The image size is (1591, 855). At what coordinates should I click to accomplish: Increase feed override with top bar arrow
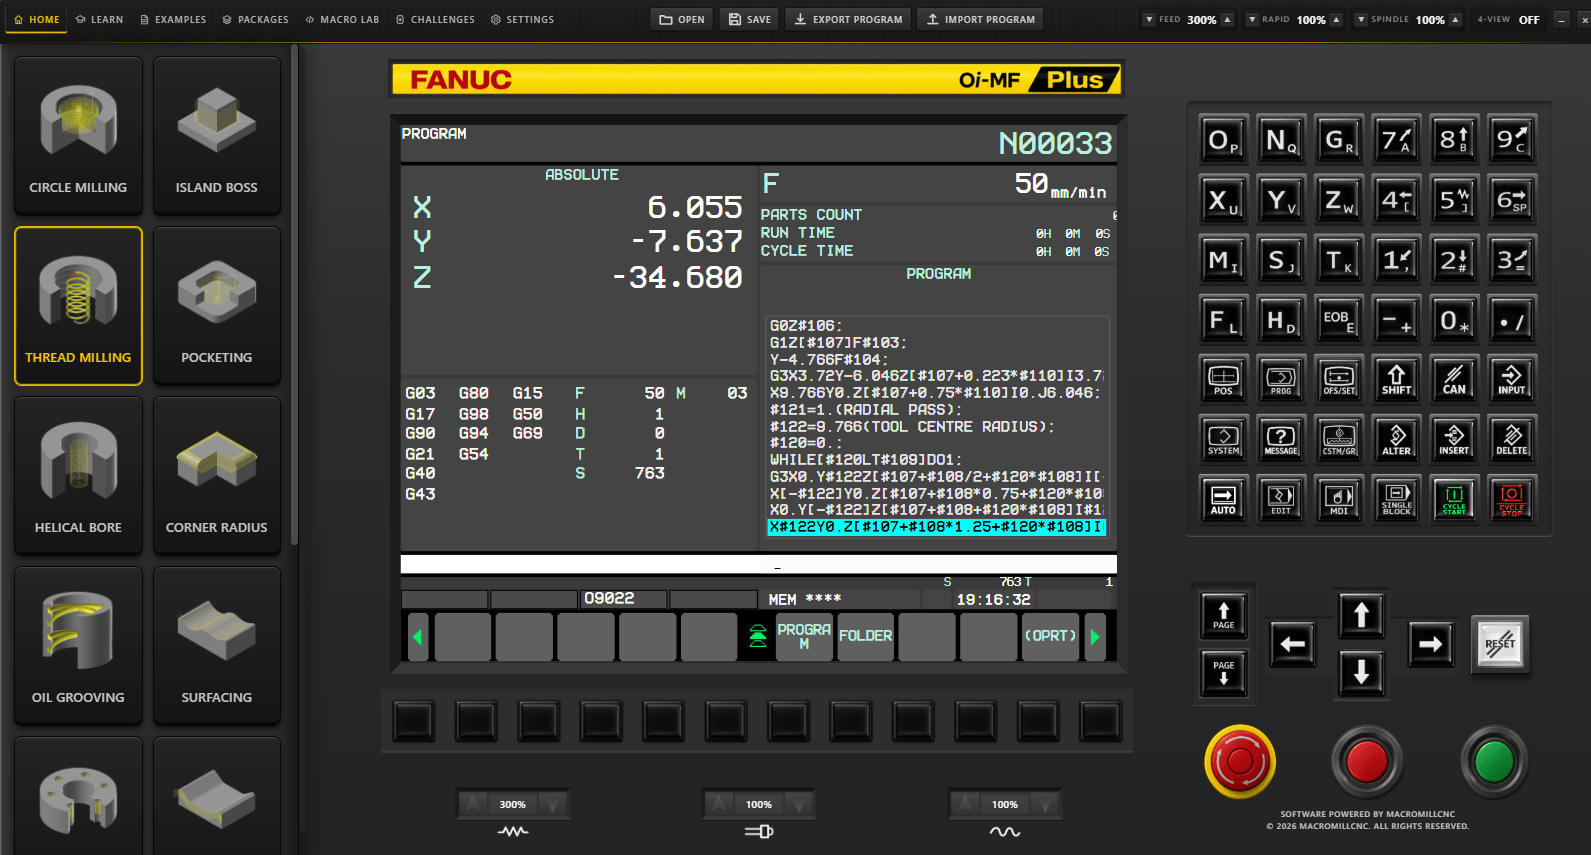coord(1227,19)
